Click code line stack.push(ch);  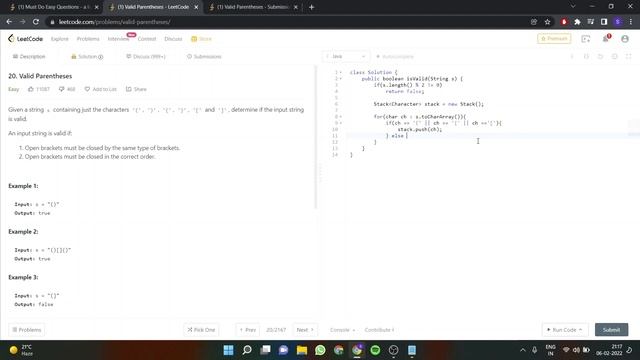[x=420, y=129]
